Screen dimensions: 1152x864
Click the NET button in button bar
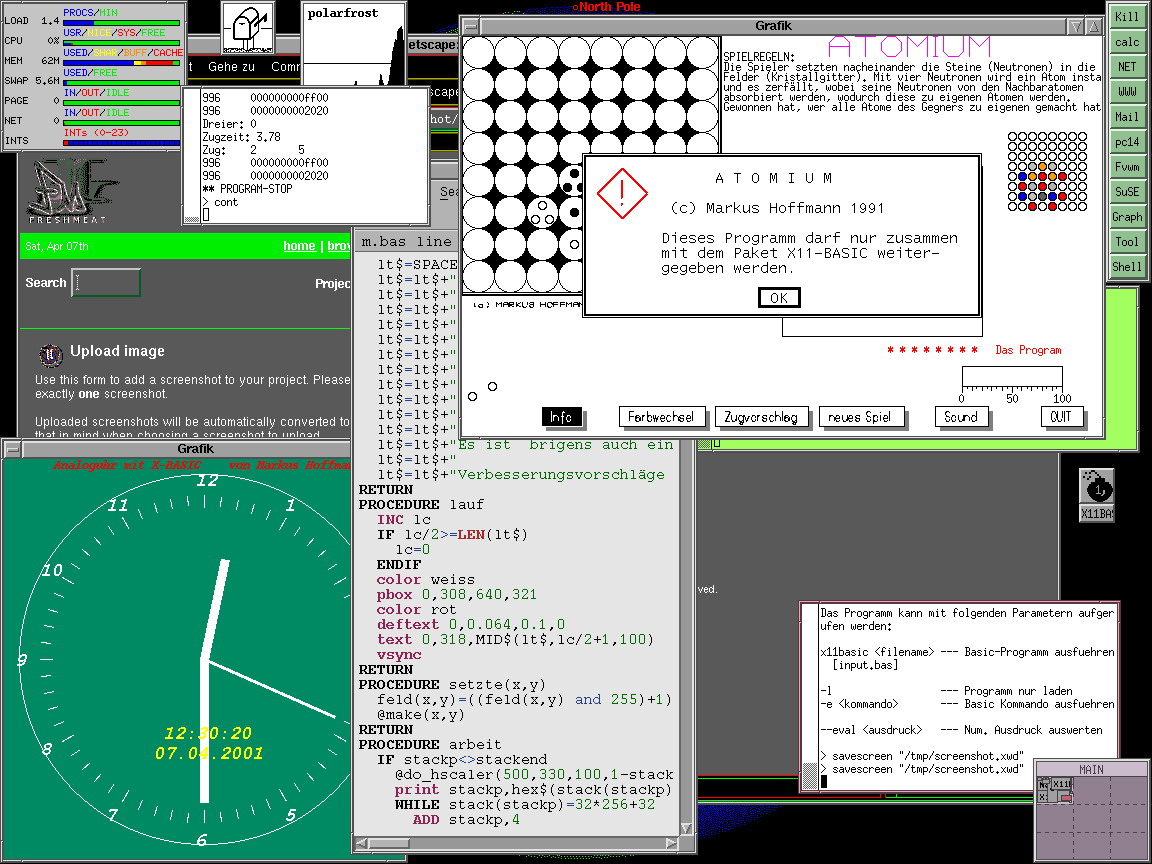(x=1127, y=67)
